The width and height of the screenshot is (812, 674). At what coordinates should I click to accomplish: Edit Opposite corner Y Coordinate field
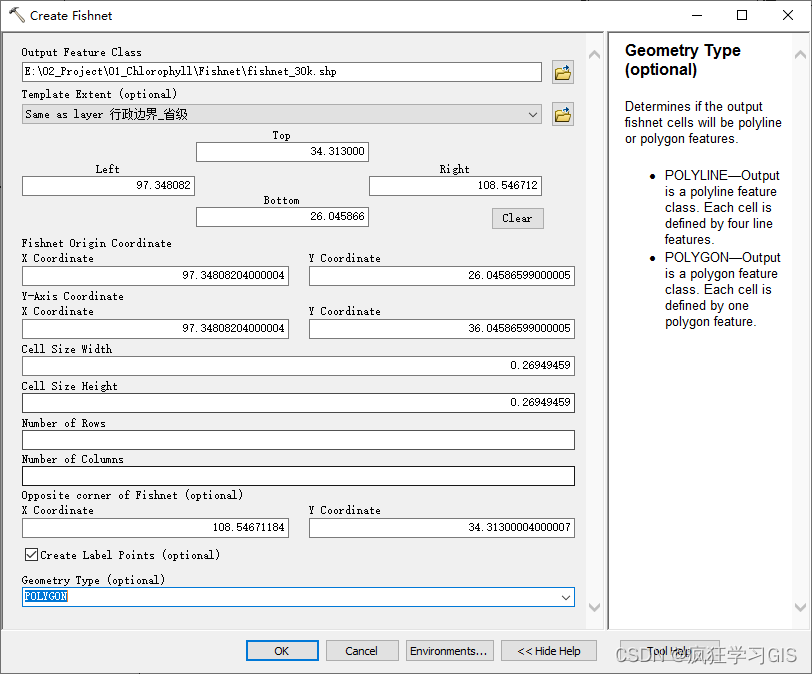(442, 528)
